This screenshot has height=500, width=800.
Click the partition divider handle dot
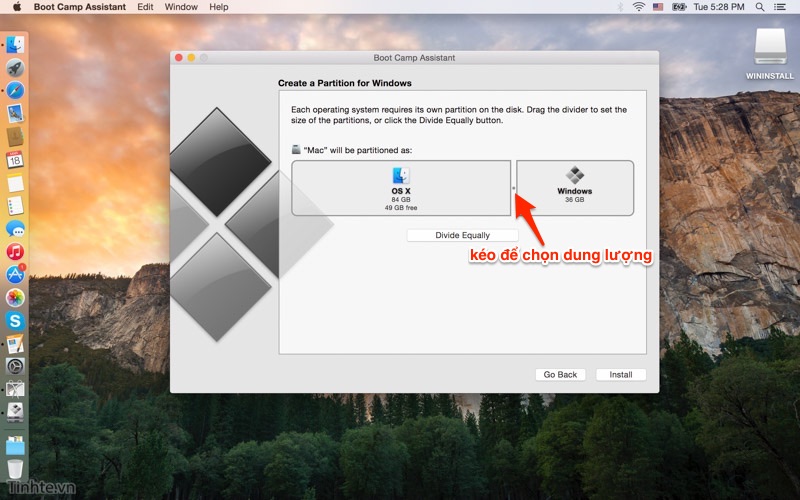(513, 188)
